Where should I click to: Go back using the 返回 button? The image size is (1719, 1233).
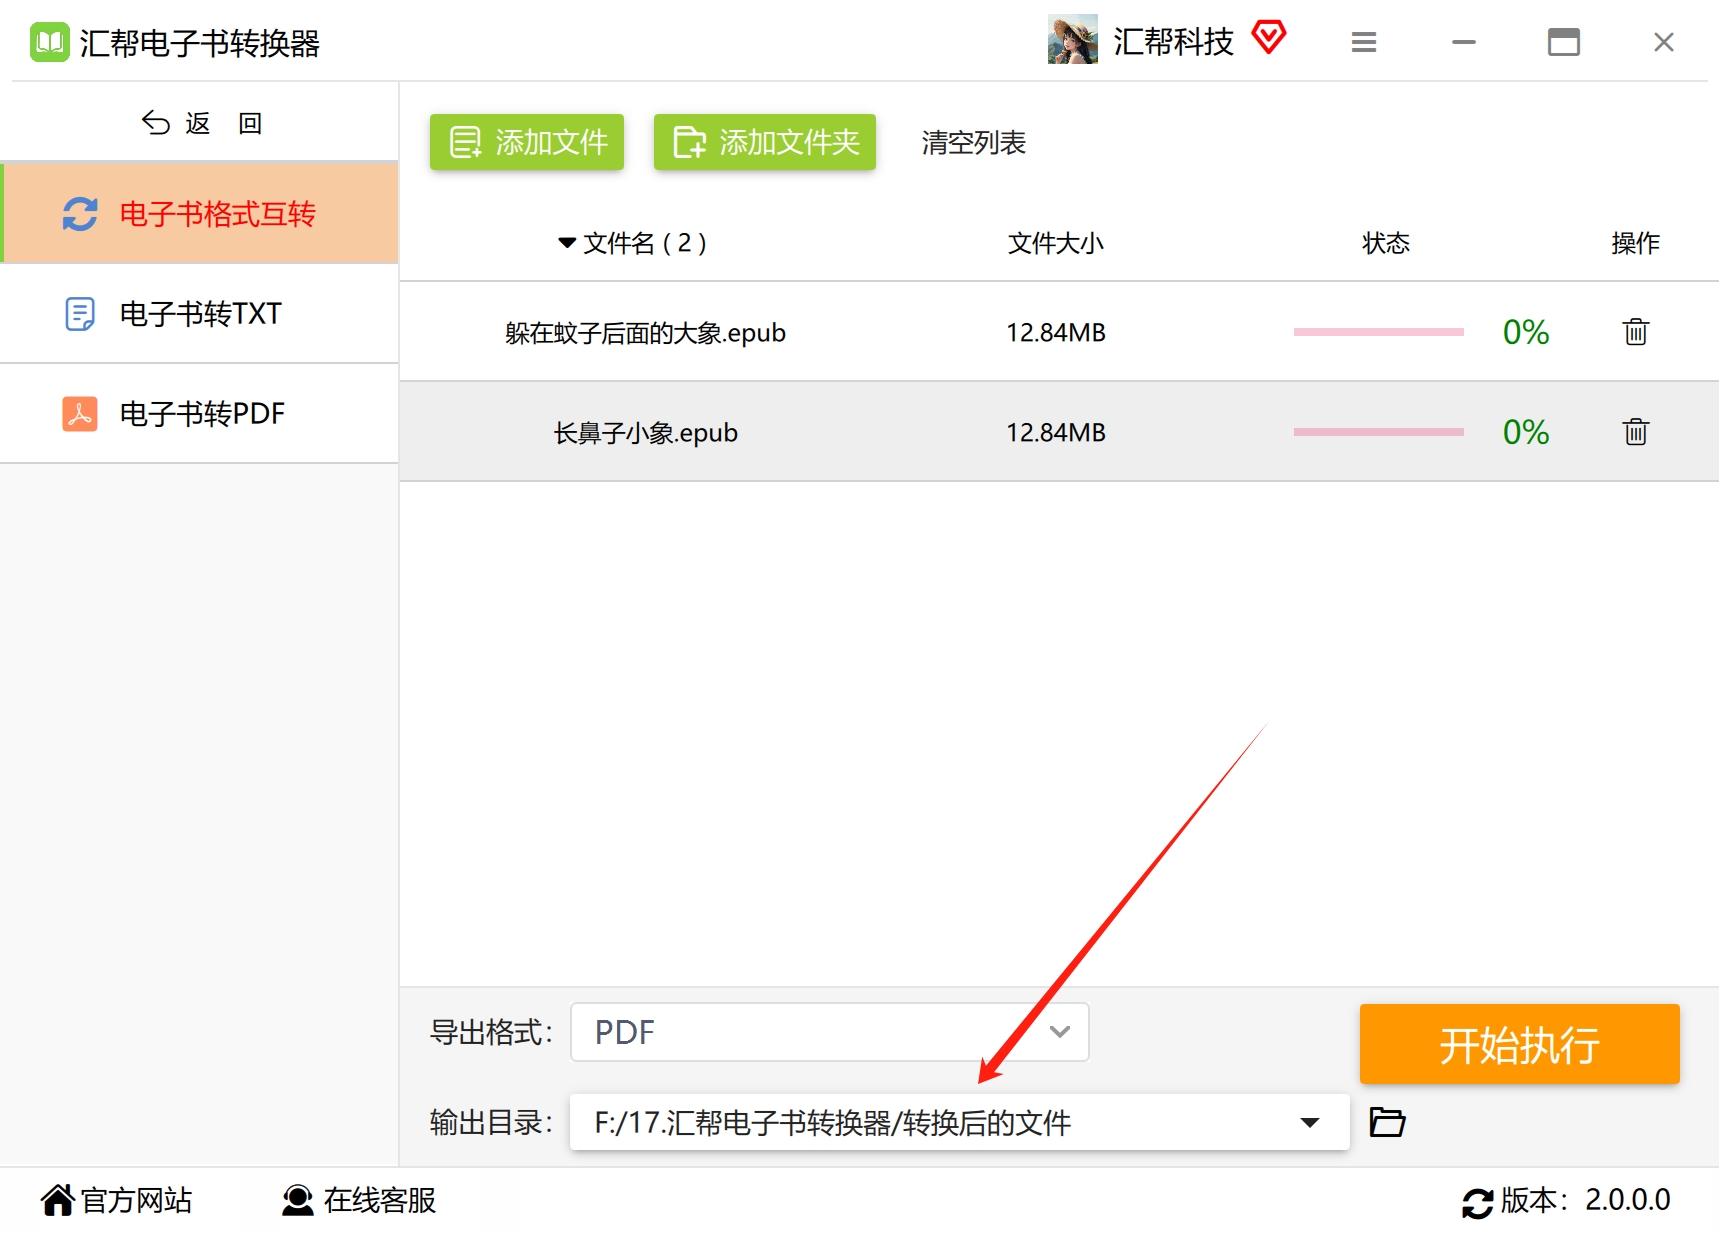(200, 123)
